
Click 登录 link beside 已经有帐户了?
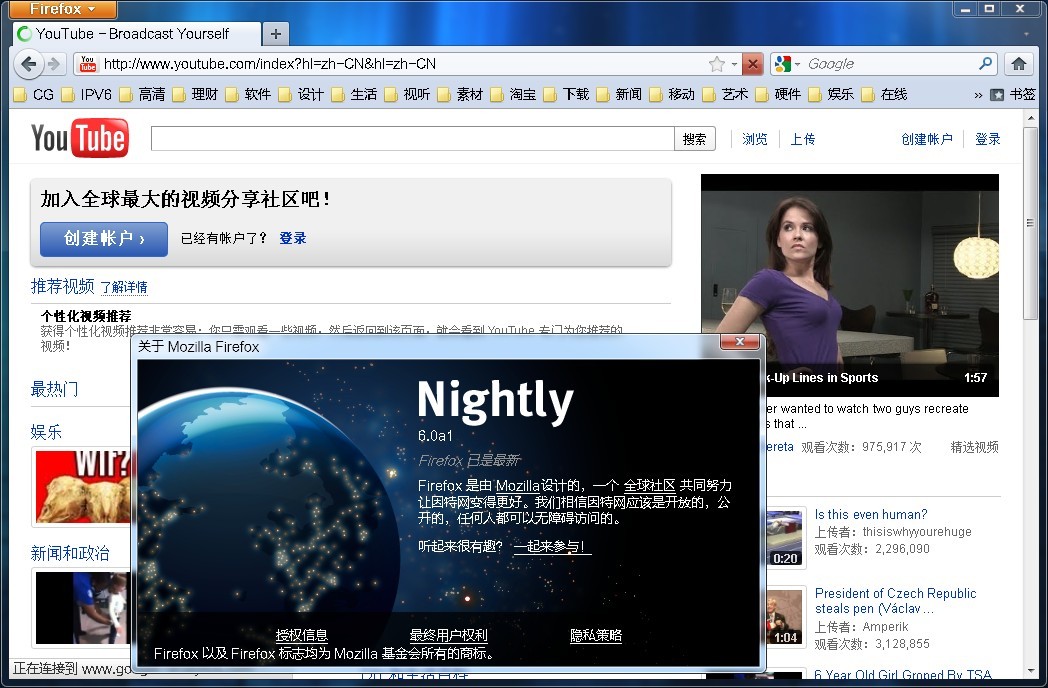(293, 238)
